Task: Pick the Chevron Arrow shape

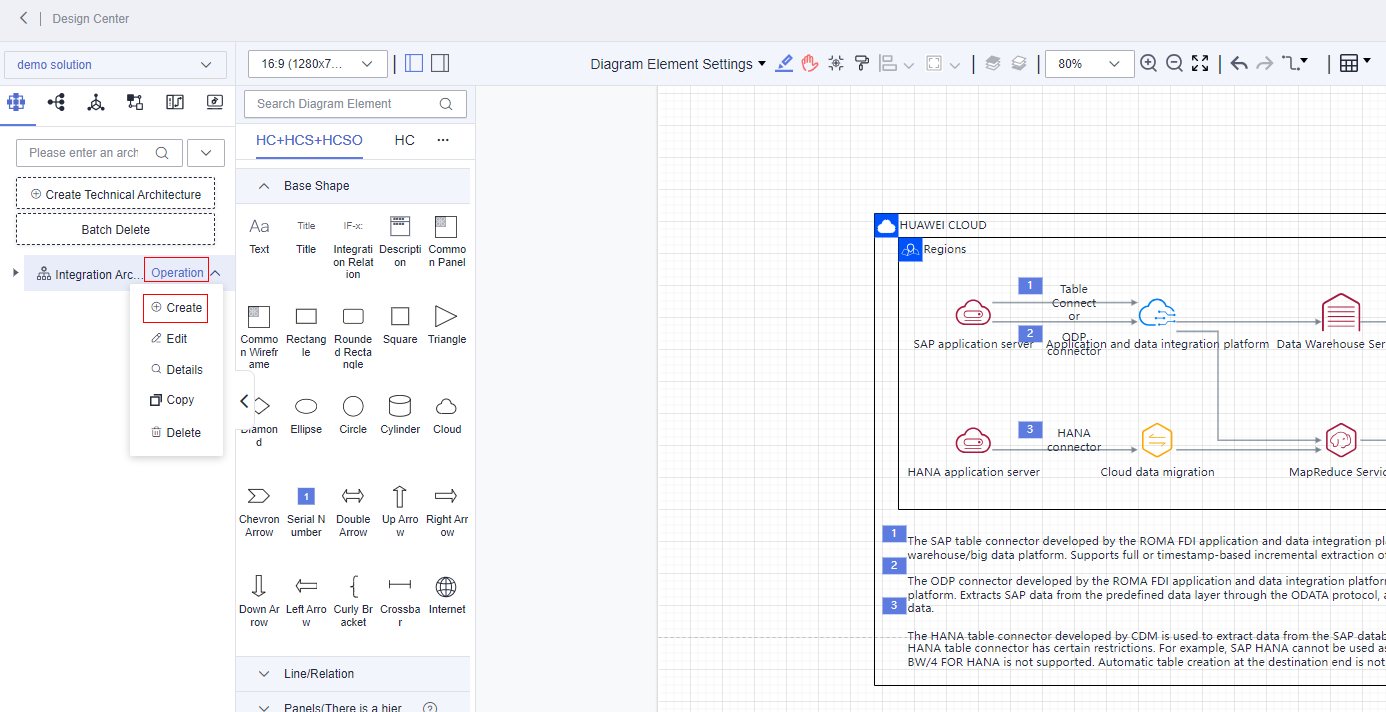Action: click(x=259, y=511)
